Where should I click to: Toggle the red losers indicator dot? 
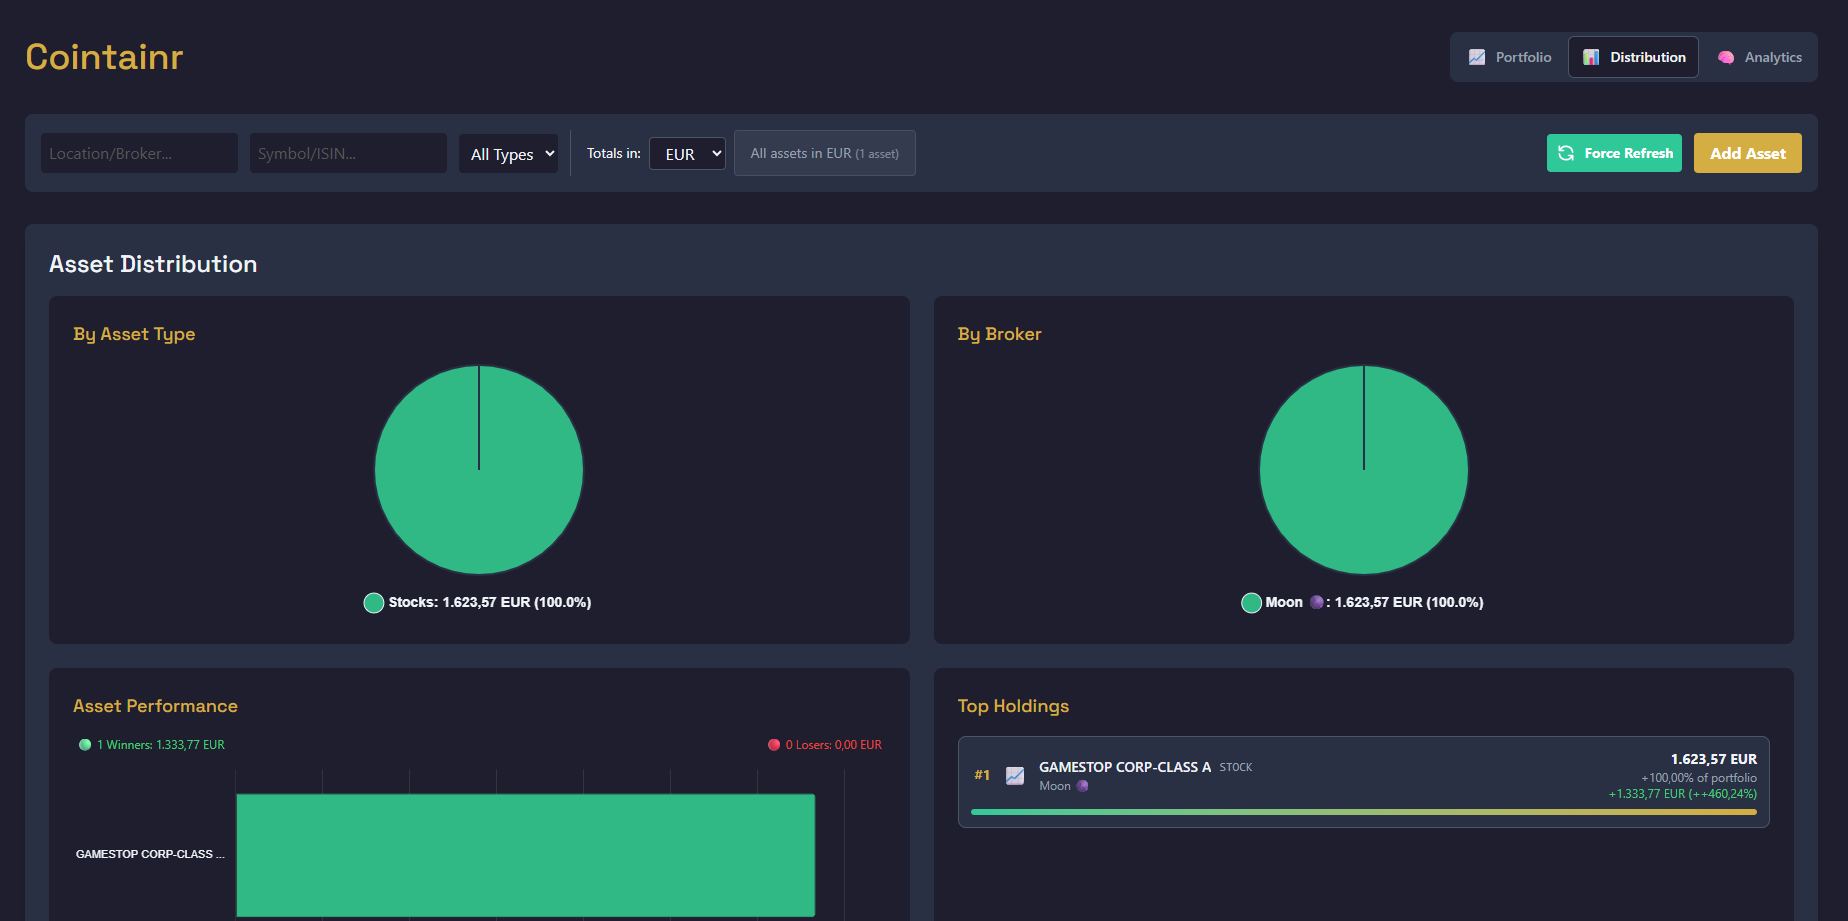pyautogui.click(x=773, y=744)
